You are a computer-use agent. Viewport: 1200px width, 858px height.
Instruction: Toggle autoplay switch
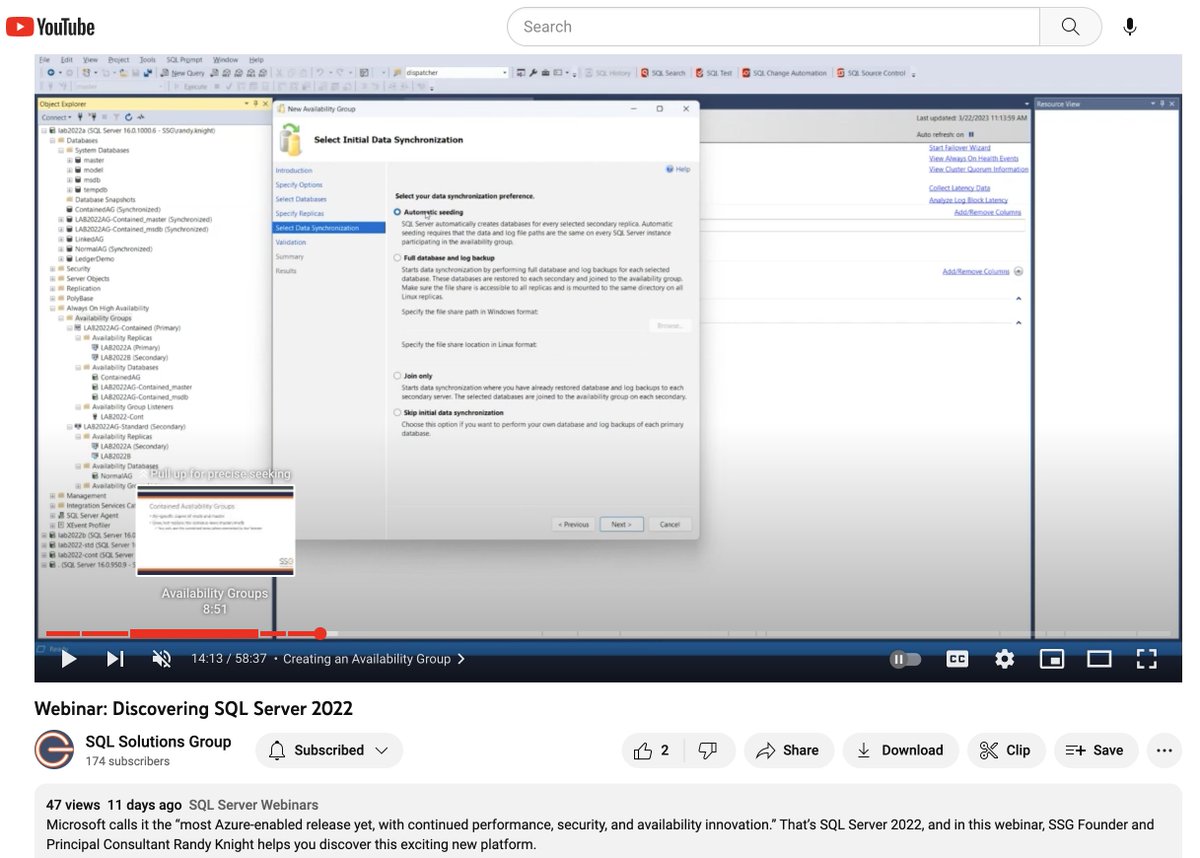[905, 659]
